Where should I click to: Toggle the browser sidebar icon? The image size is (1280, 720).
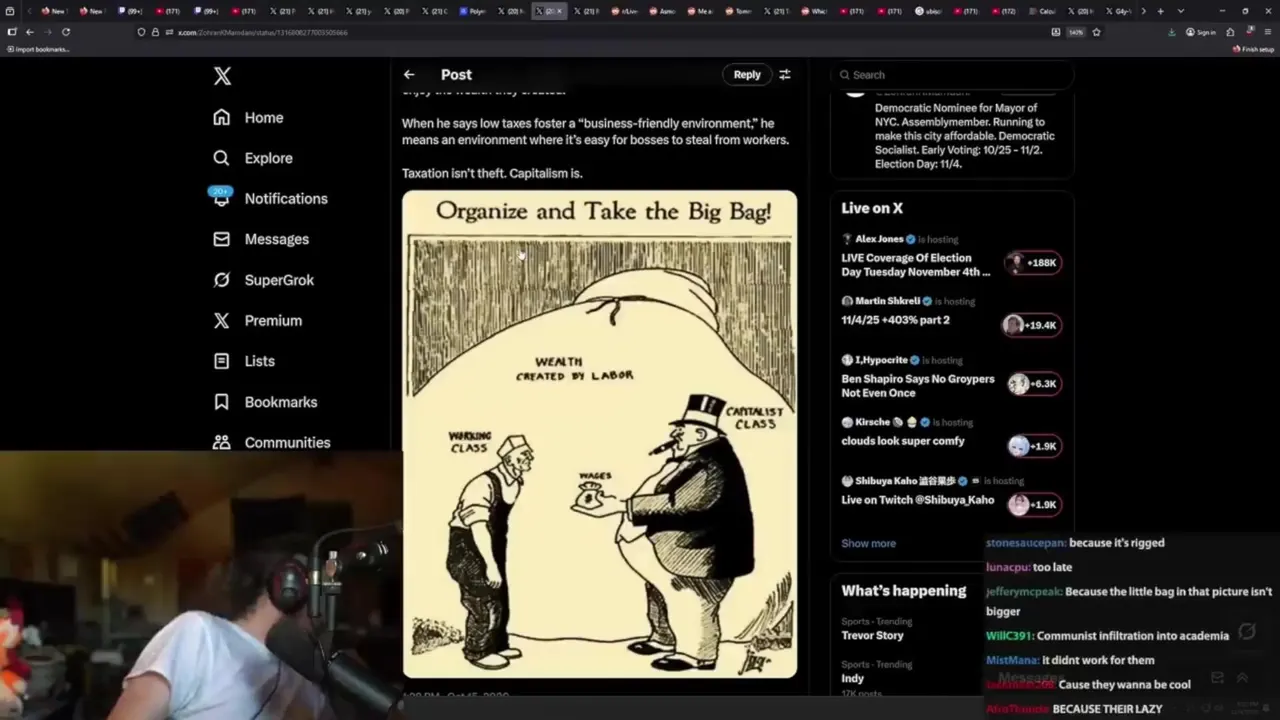12,32
